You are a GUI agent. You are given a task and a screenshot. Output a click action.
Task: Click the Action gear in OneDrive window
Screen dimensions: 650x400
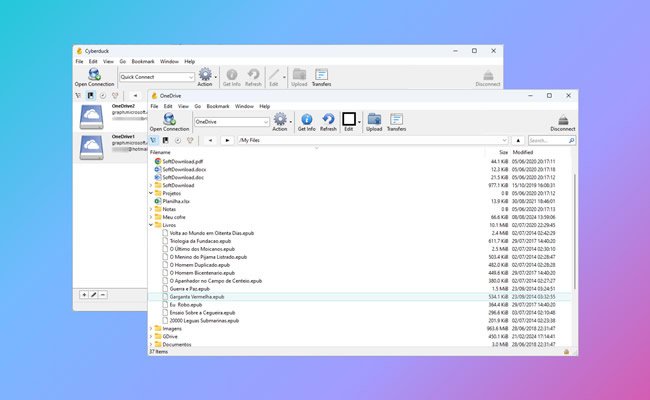[x=280, y=119]
